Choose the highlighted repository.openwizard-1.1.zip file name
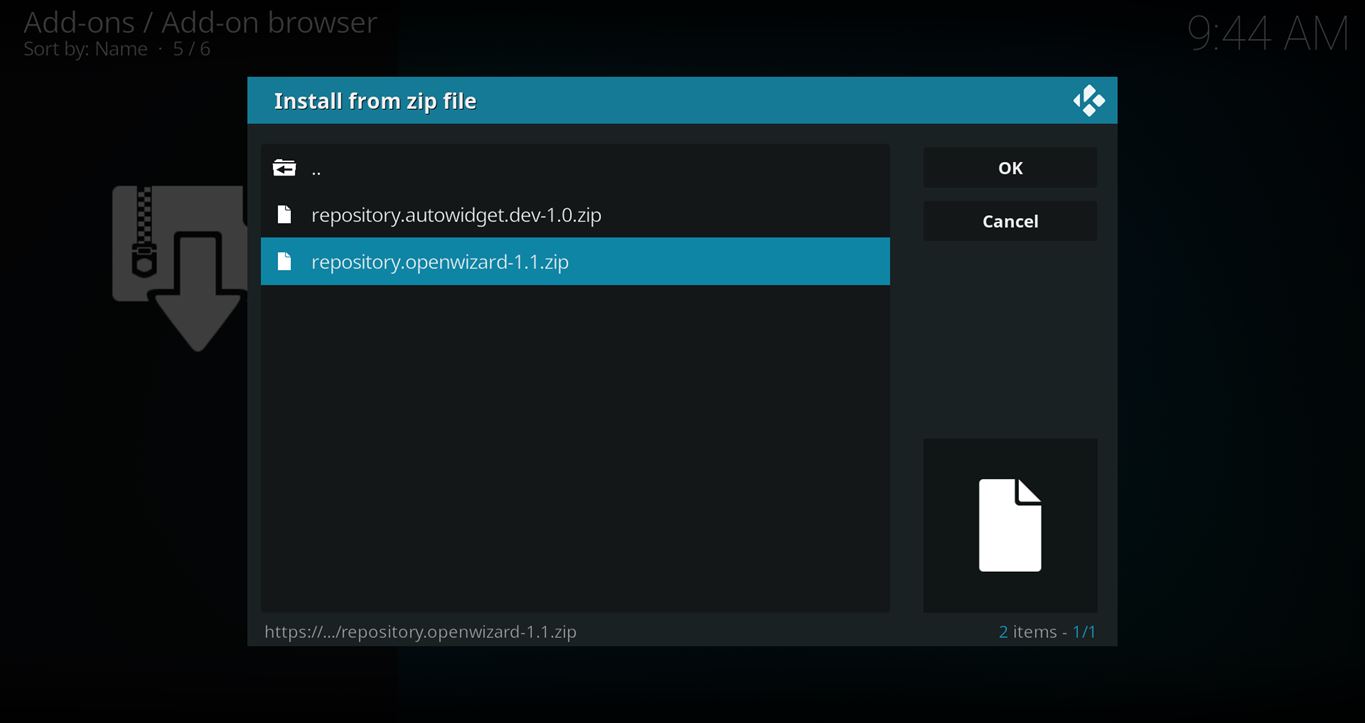Image resolution: width=1365 pixels, height=723 pixels. pos(440,262)
